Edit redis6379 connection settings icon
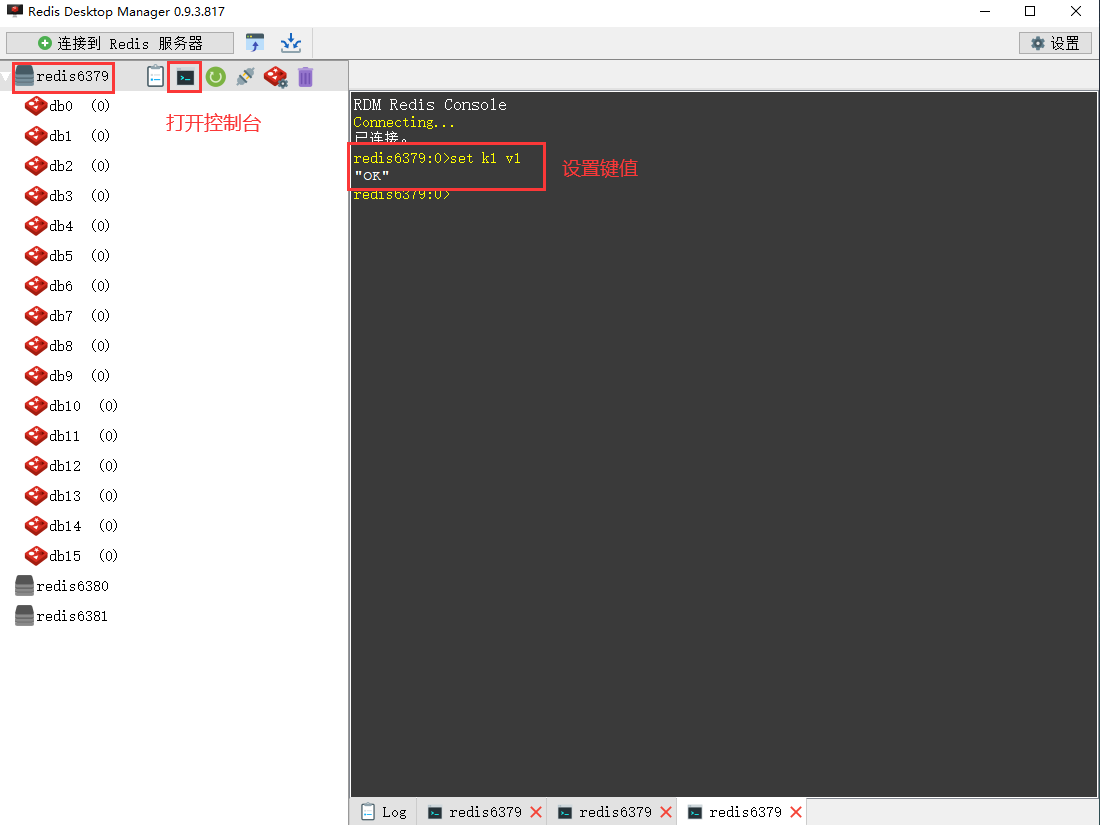Screen dimensions: 1100x825 coord(276,77)
